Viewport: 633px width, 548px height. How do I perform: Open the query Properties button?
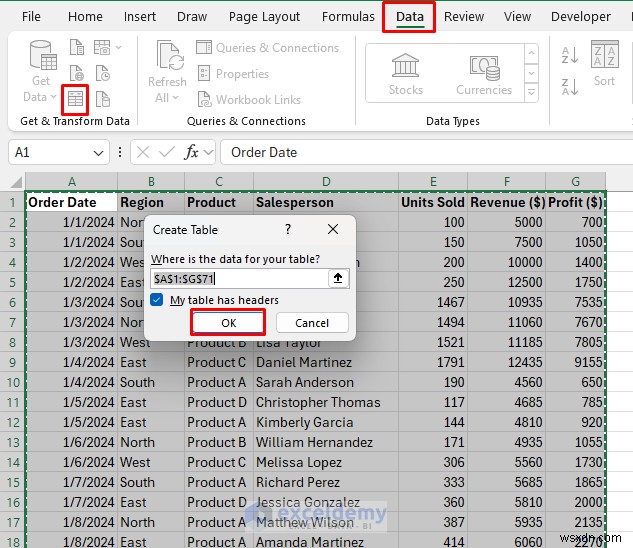[x=233, y=74]
